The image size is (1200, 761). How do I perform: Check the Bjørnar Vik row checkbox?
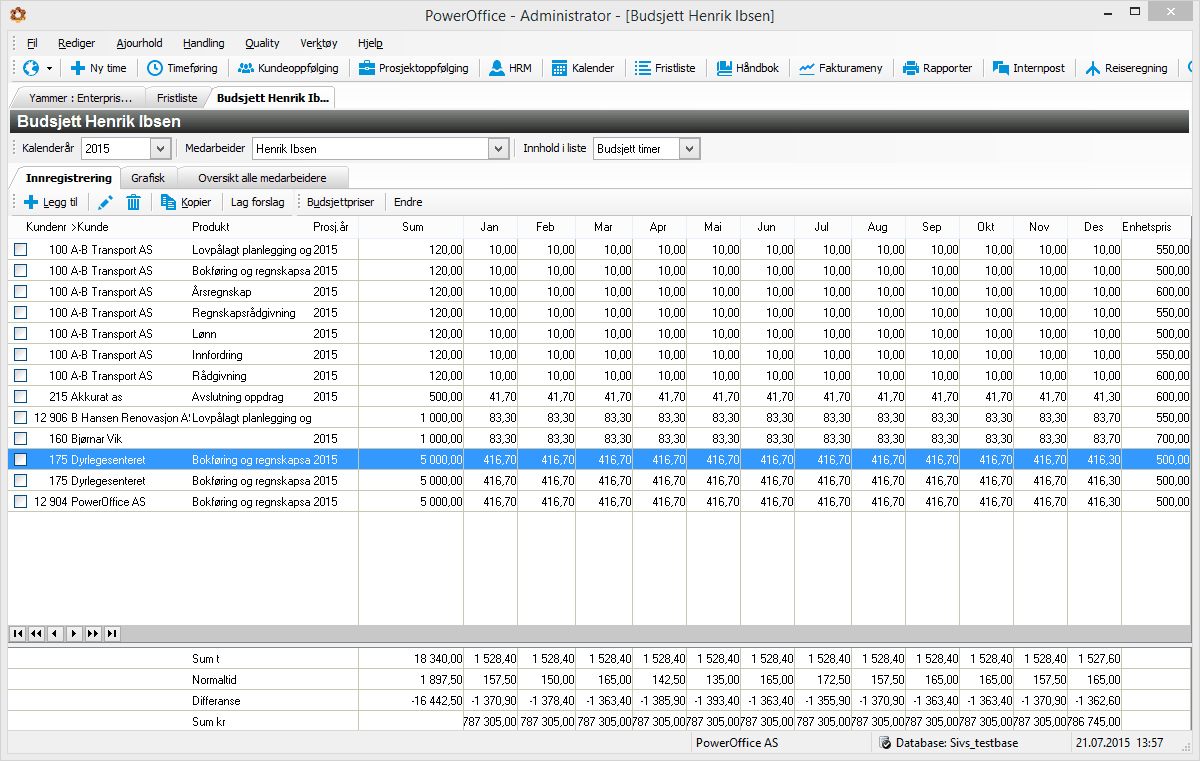tap(21, 439)
